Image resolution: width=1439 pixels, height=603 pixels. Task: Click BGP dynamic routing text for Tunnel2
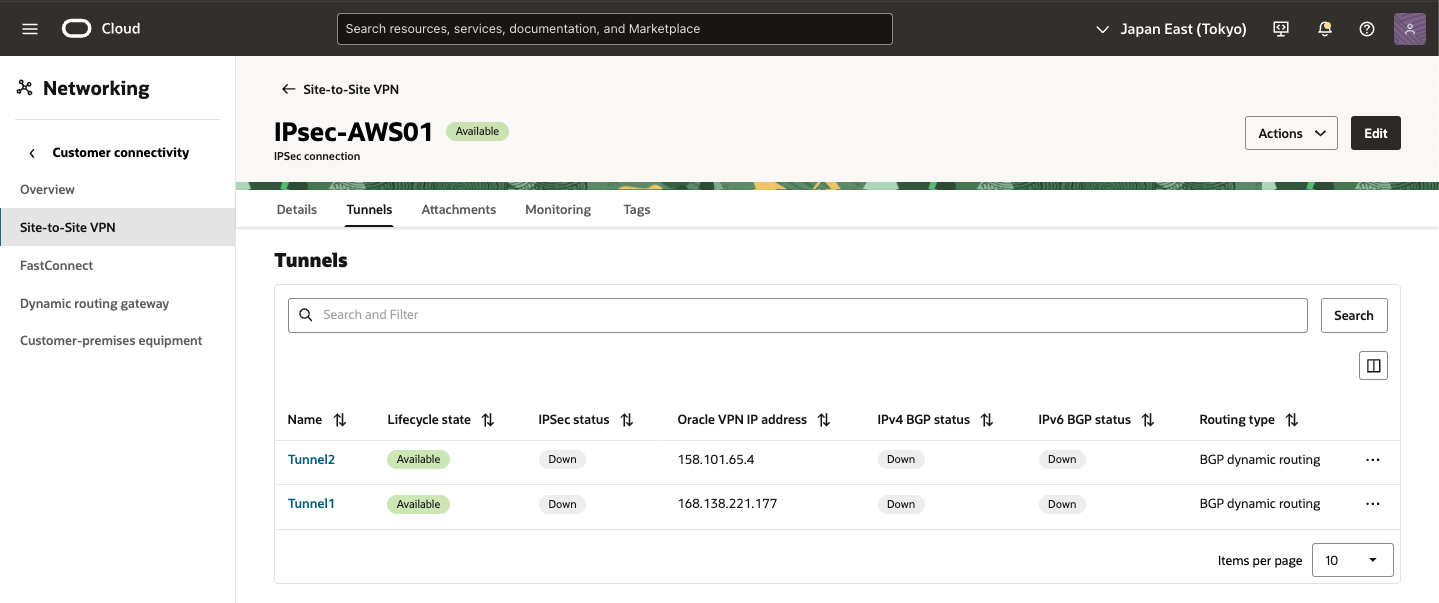click(1260, 460)
